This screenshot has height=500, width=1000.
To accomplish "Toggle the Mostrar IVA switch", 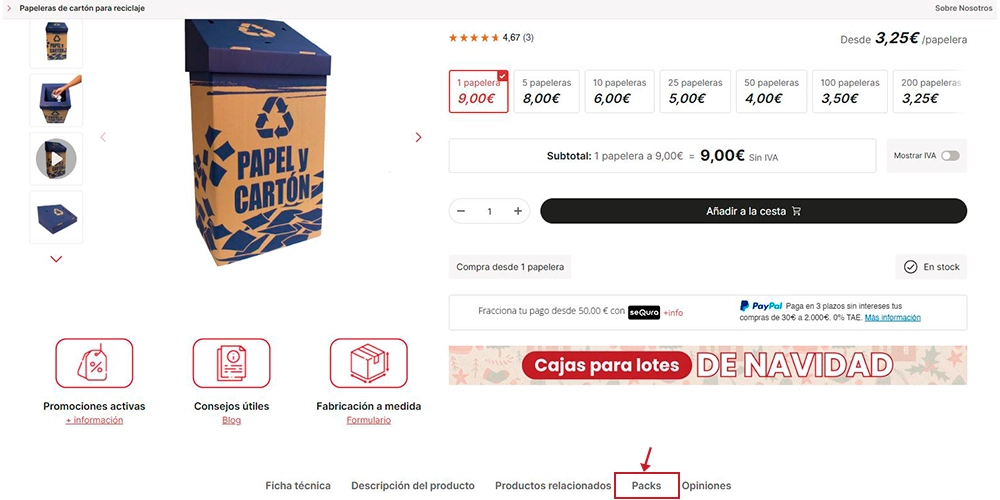I will pyautogui.click(x=950, y=156).
